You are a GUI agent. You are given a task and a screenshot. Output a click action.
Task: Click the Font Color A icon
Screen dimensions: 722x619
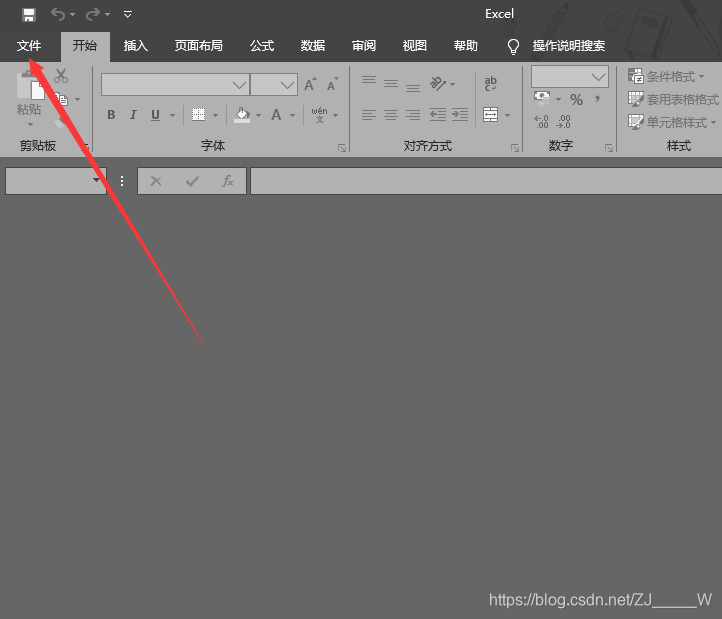pos(276,115)
